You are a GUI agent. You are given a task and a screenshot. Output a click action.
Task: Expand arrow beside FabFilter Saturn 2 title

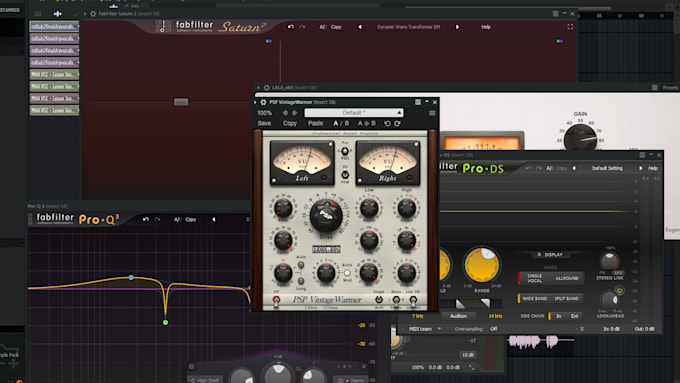[x=85, y=14]
